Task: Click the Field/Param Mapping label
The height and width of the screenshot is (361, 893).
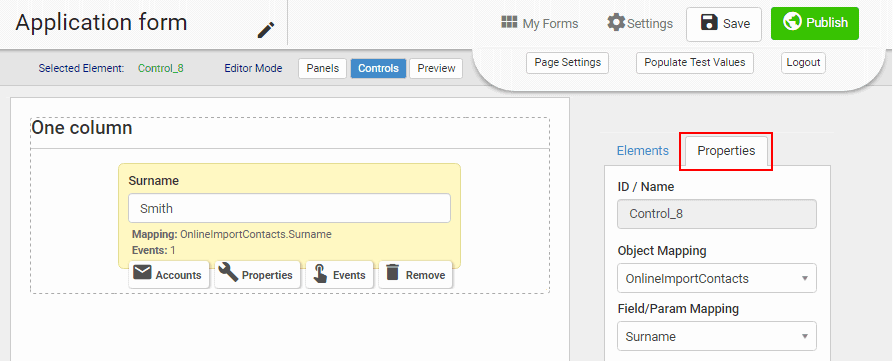Action: 678,309
